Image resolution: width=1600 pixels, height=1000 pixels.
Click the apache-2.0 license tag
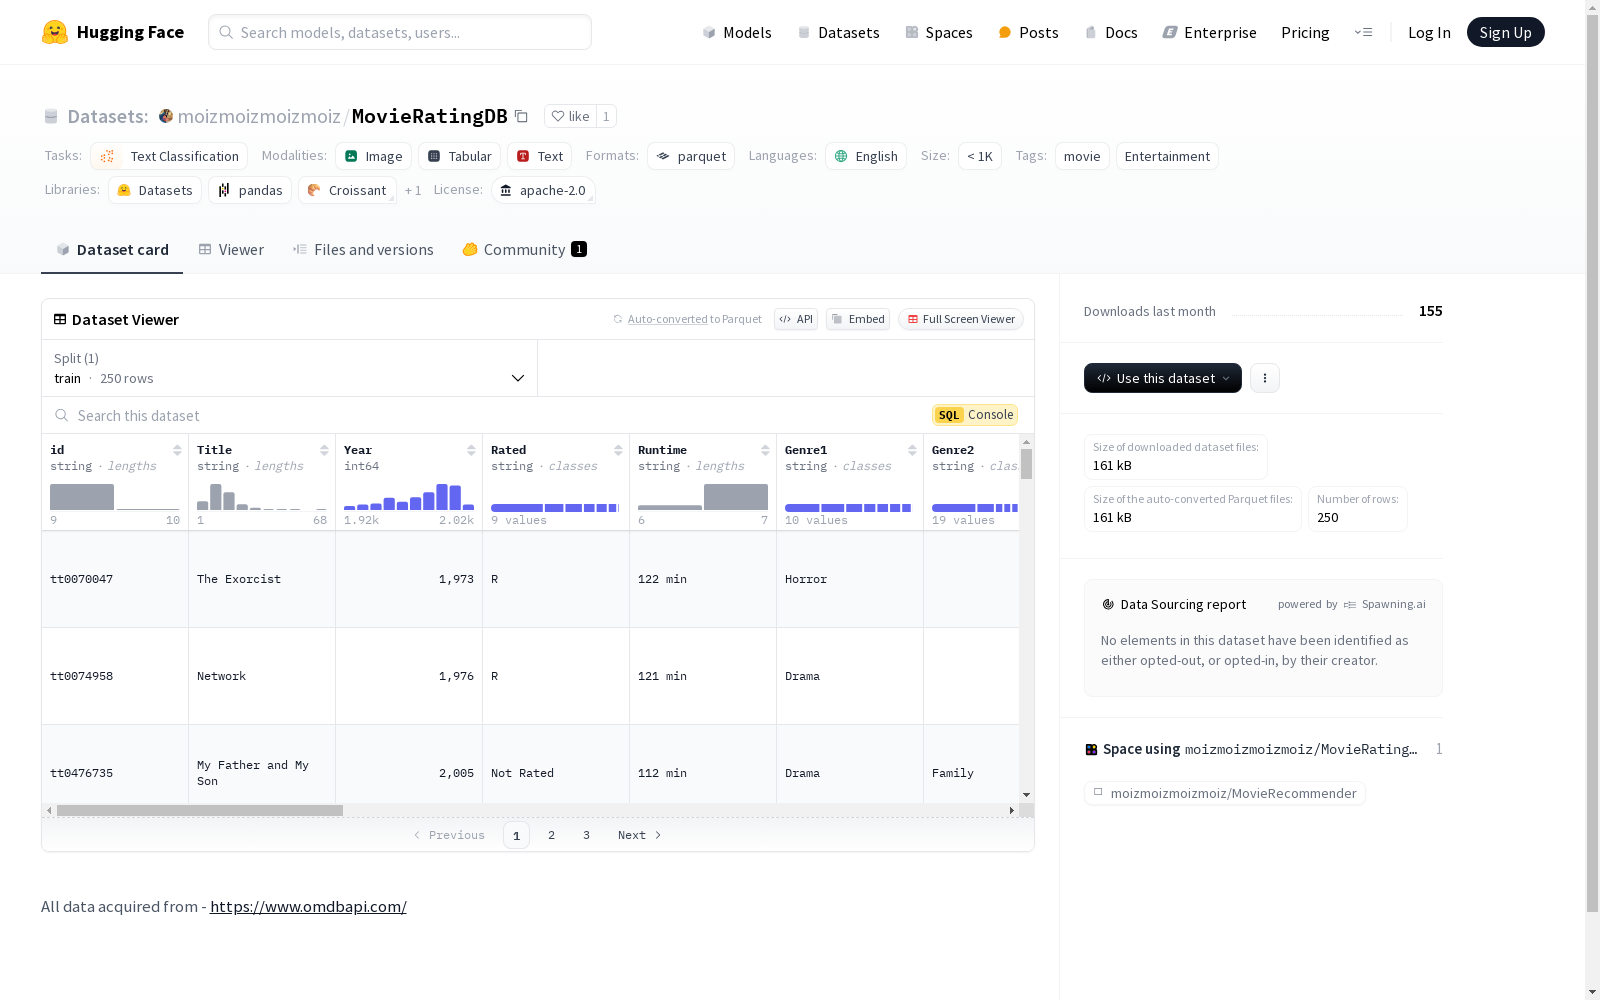click(543, 190)
